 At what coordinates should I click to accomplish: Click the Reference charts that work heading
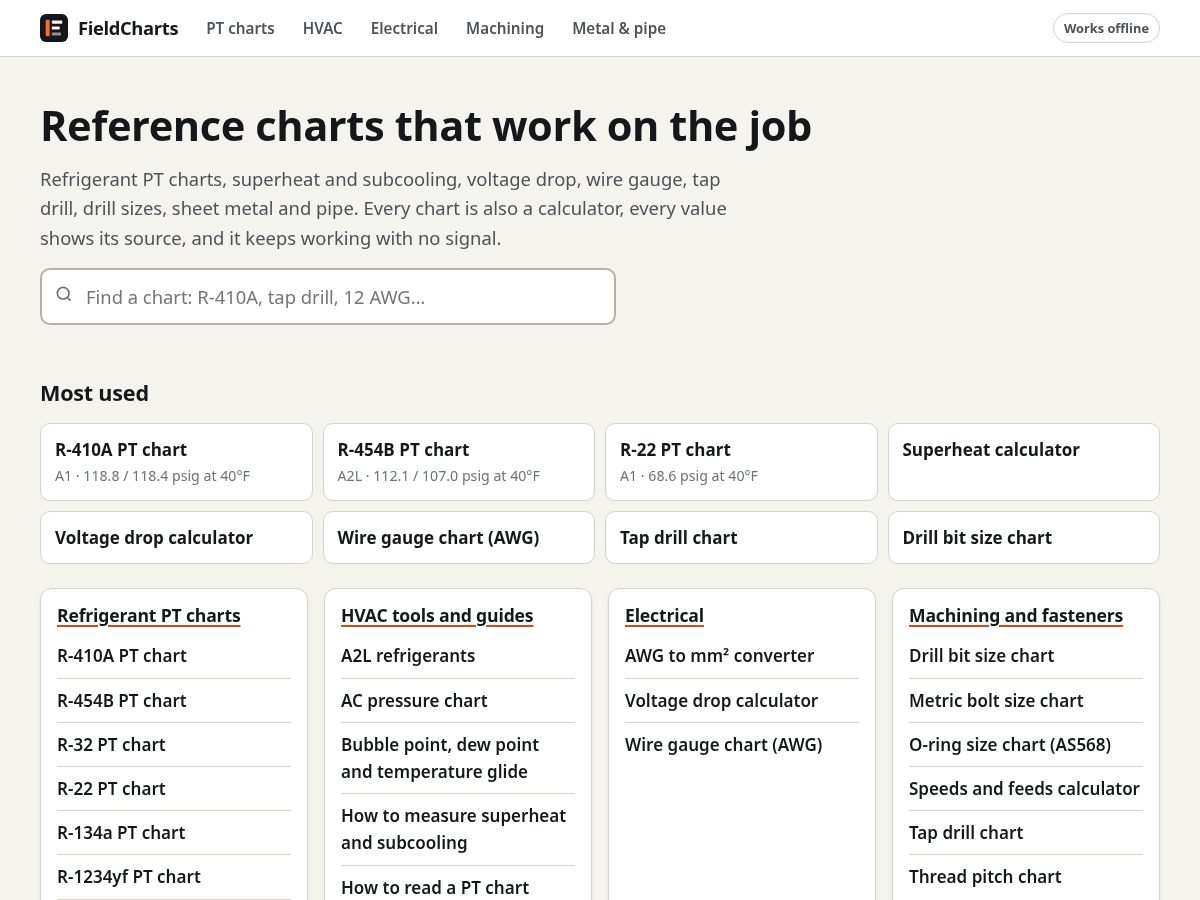coord(426,127)
